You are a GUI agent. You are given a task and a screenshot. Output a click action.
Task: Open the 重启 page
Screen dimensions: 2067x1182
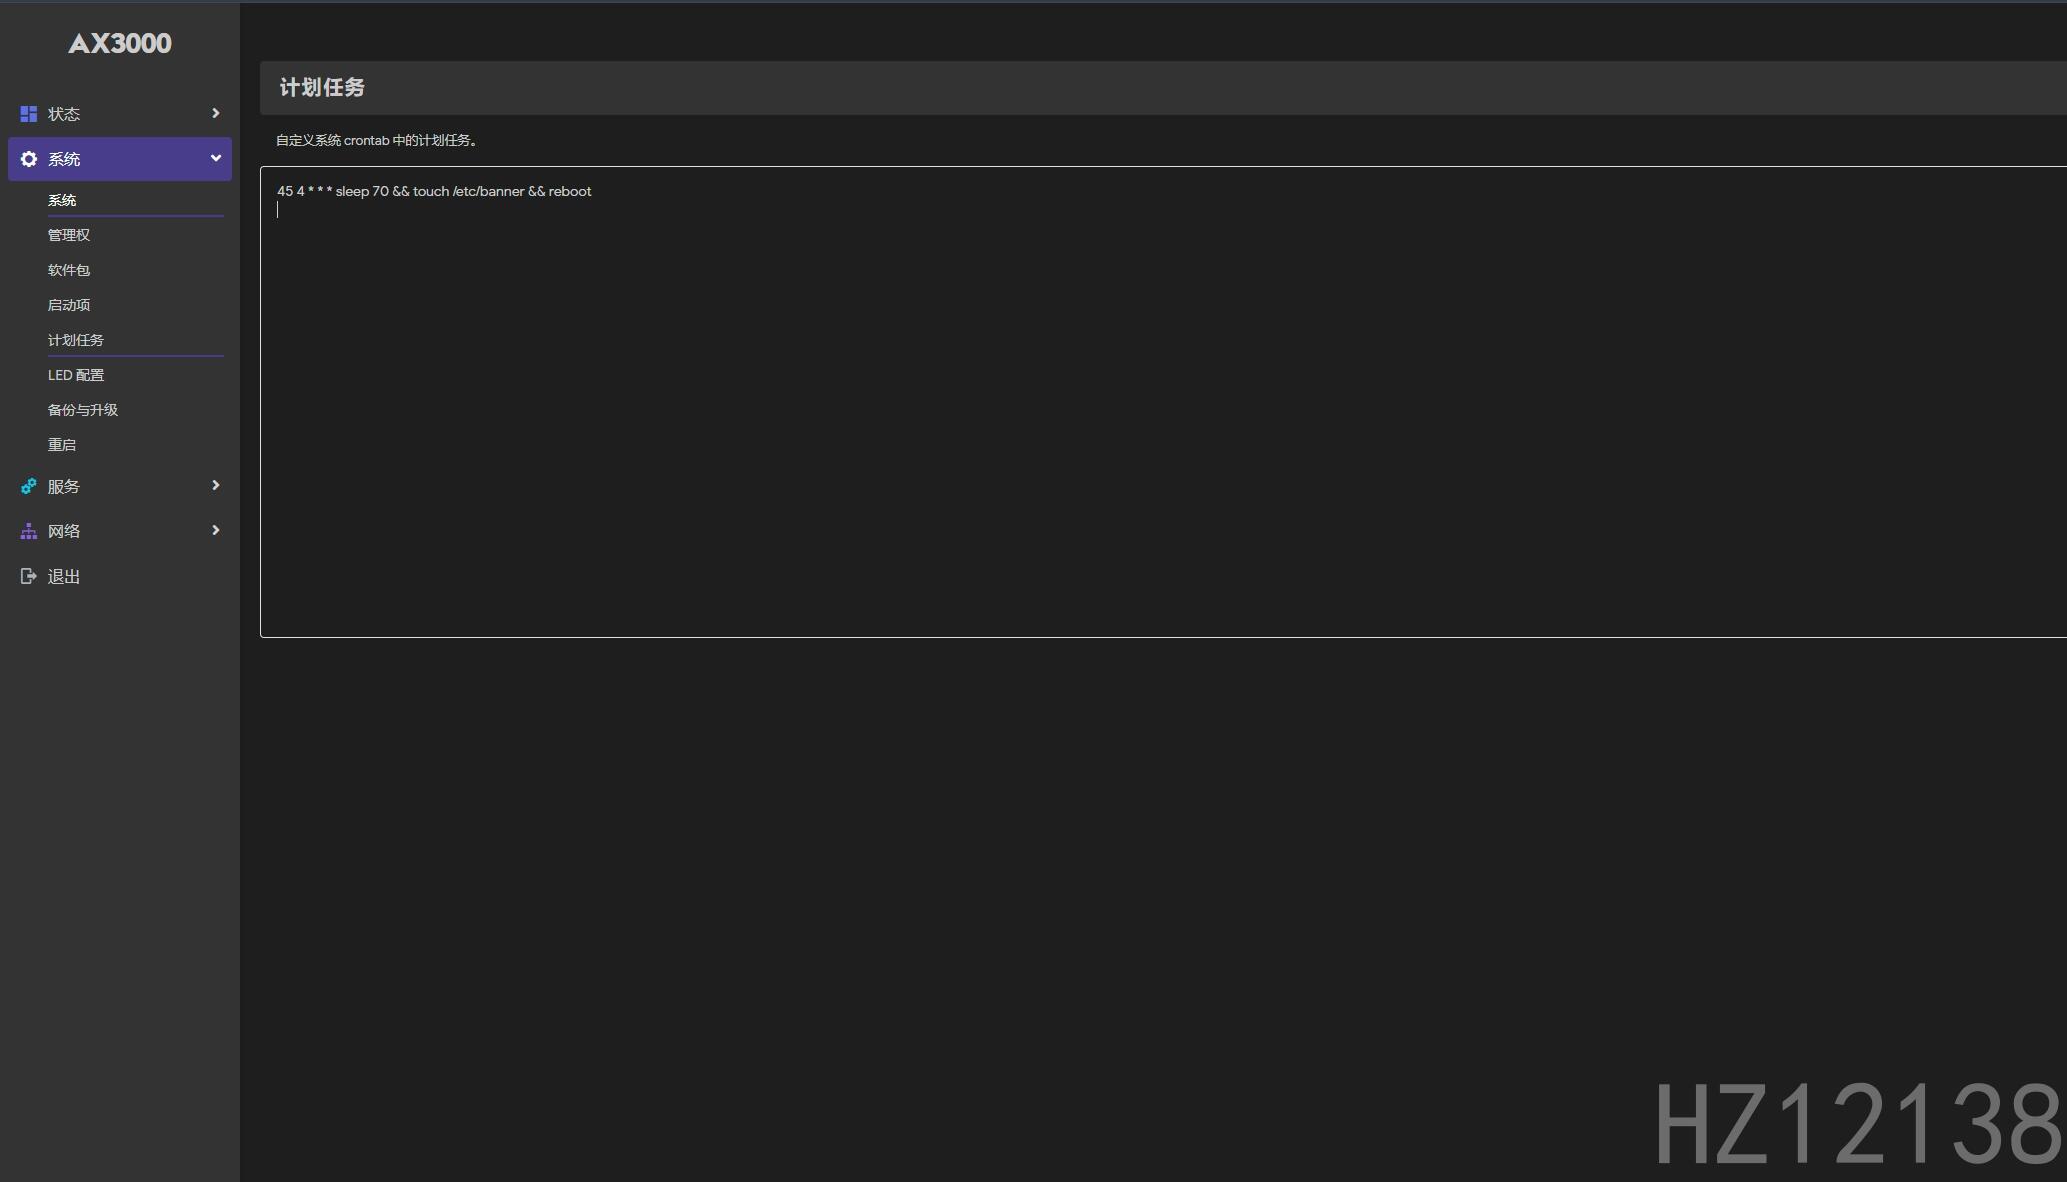point(62,445)
